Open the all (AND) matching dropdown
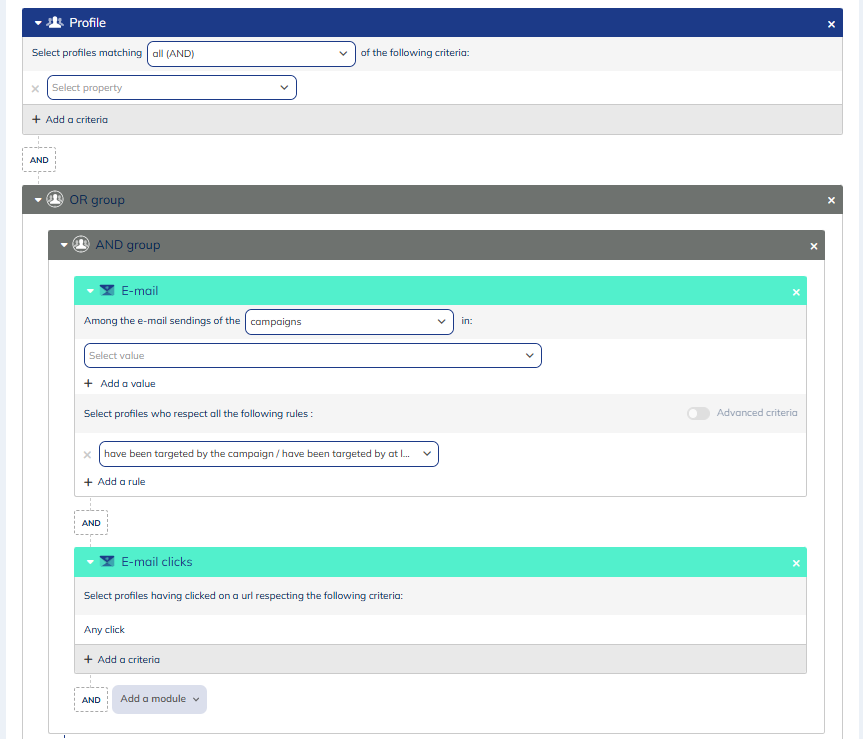Viewport: 863px width, 739px height. point(250,54)
